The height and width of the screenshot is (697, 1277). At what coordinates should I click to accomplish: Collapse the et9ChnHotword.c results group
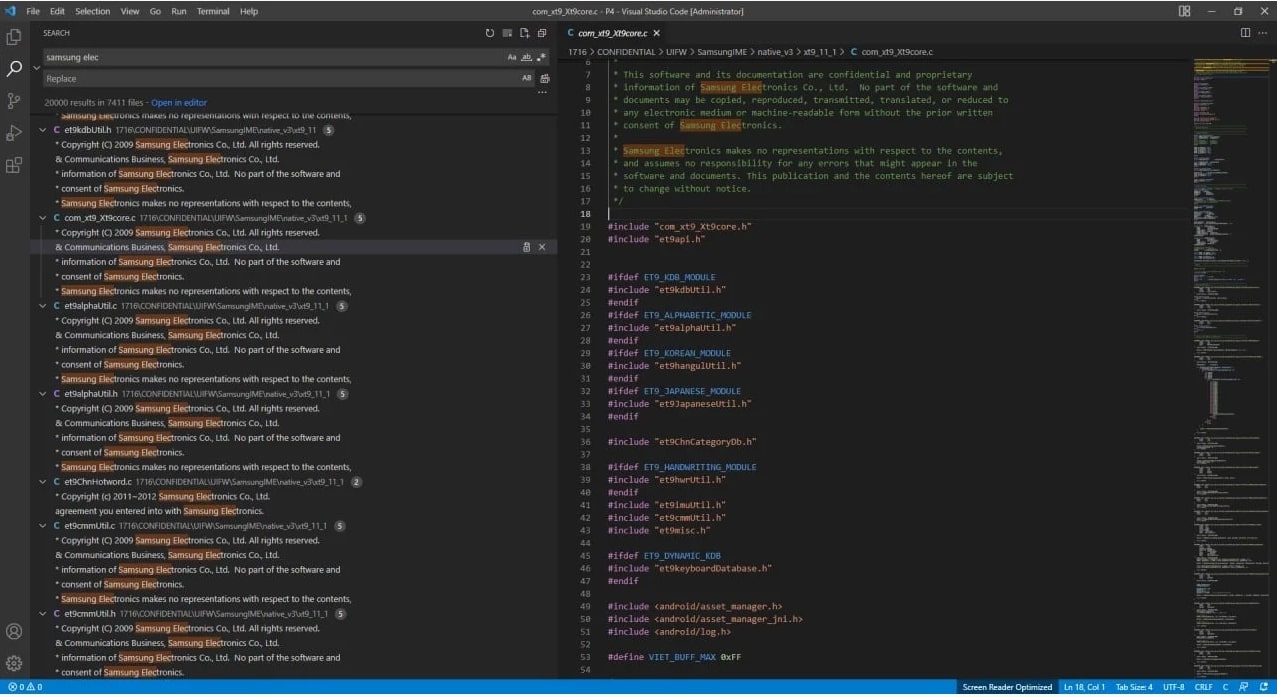(42, 482)
